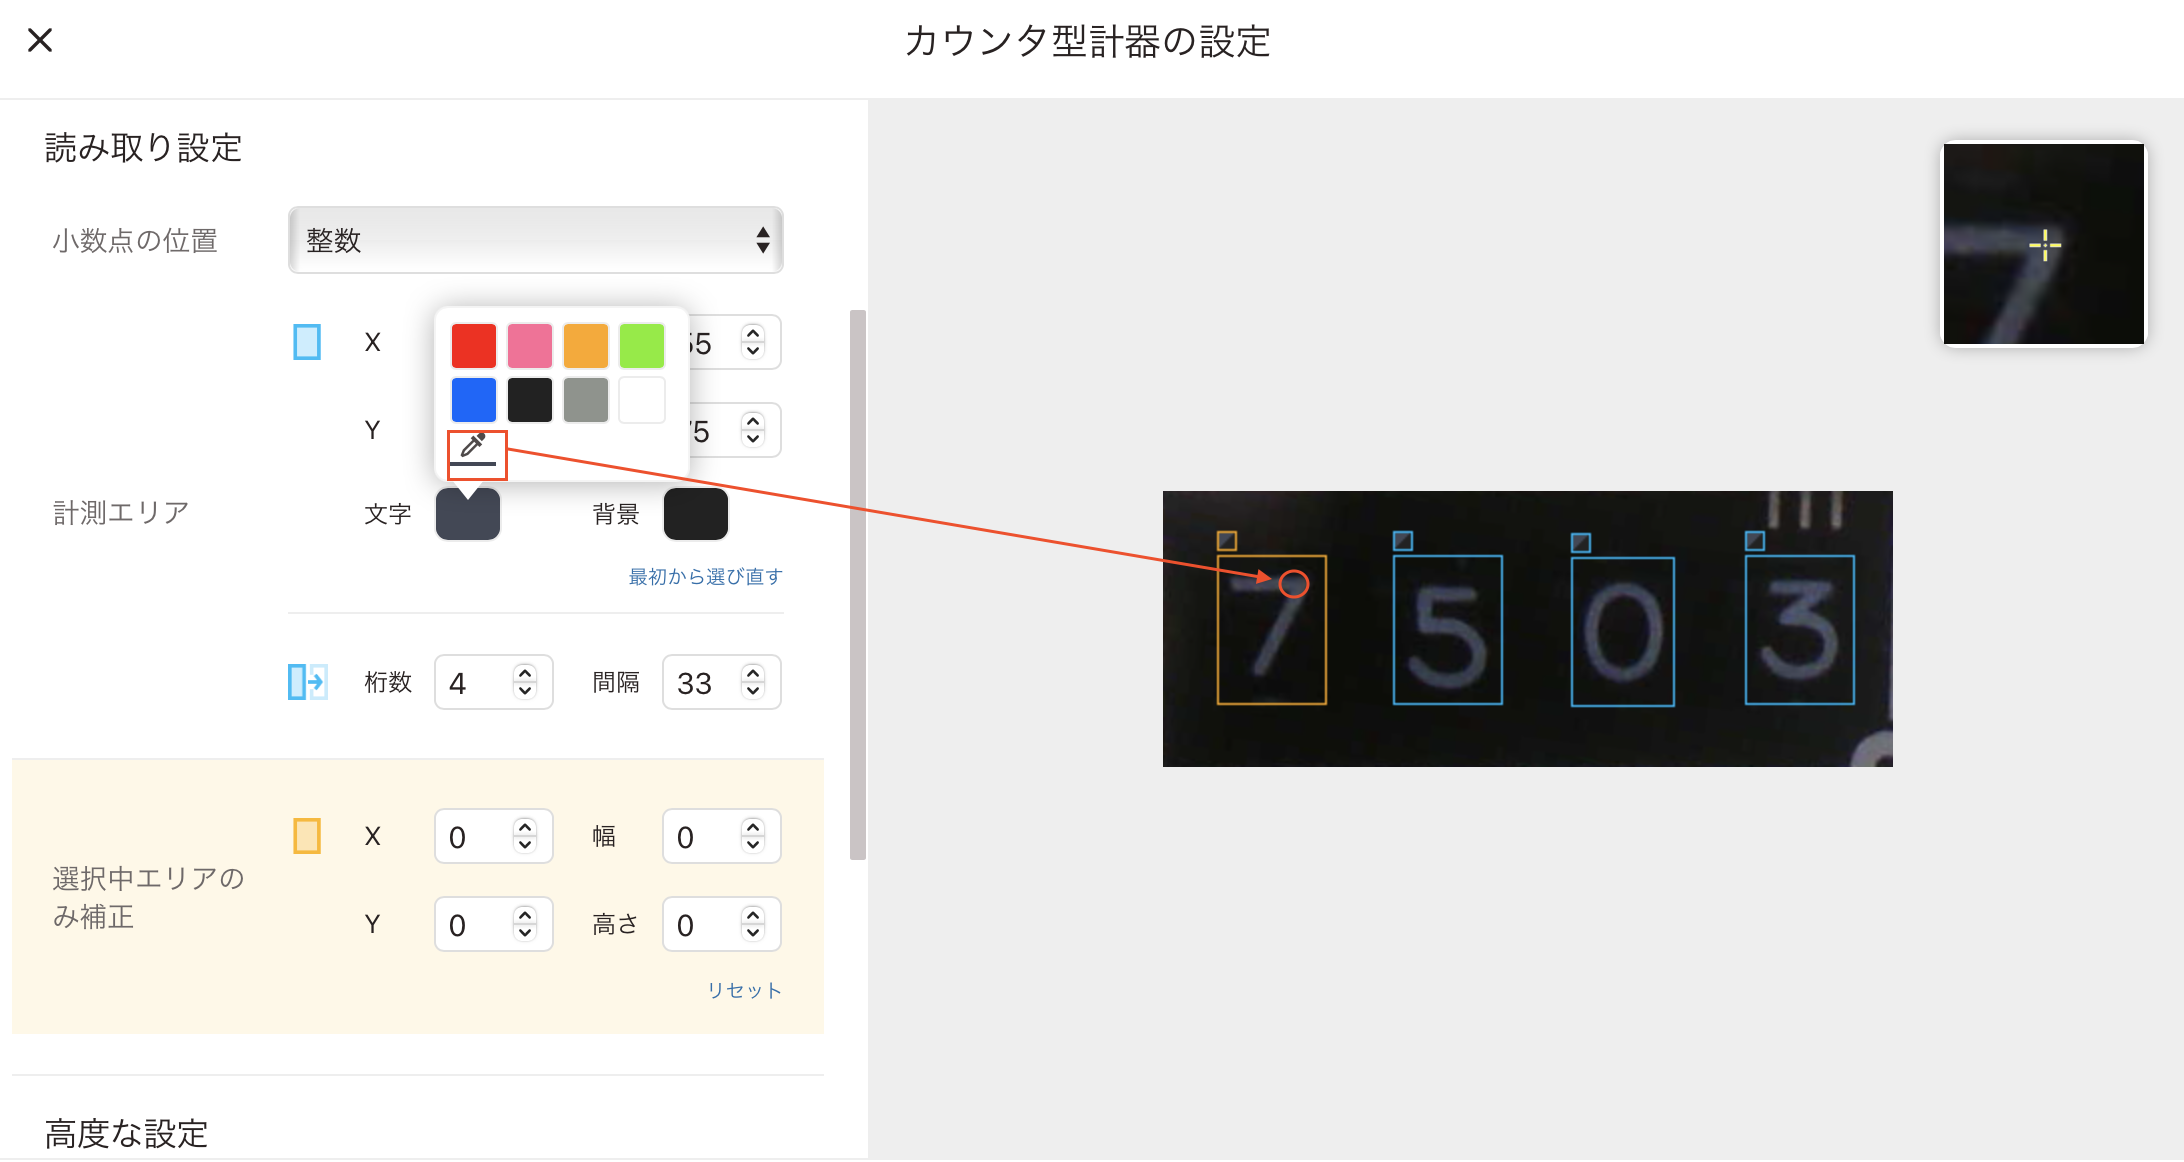Adjust the 間隔 spacing stepper arrows
The image size is (2184, 1162).
[x=753, y=682]
